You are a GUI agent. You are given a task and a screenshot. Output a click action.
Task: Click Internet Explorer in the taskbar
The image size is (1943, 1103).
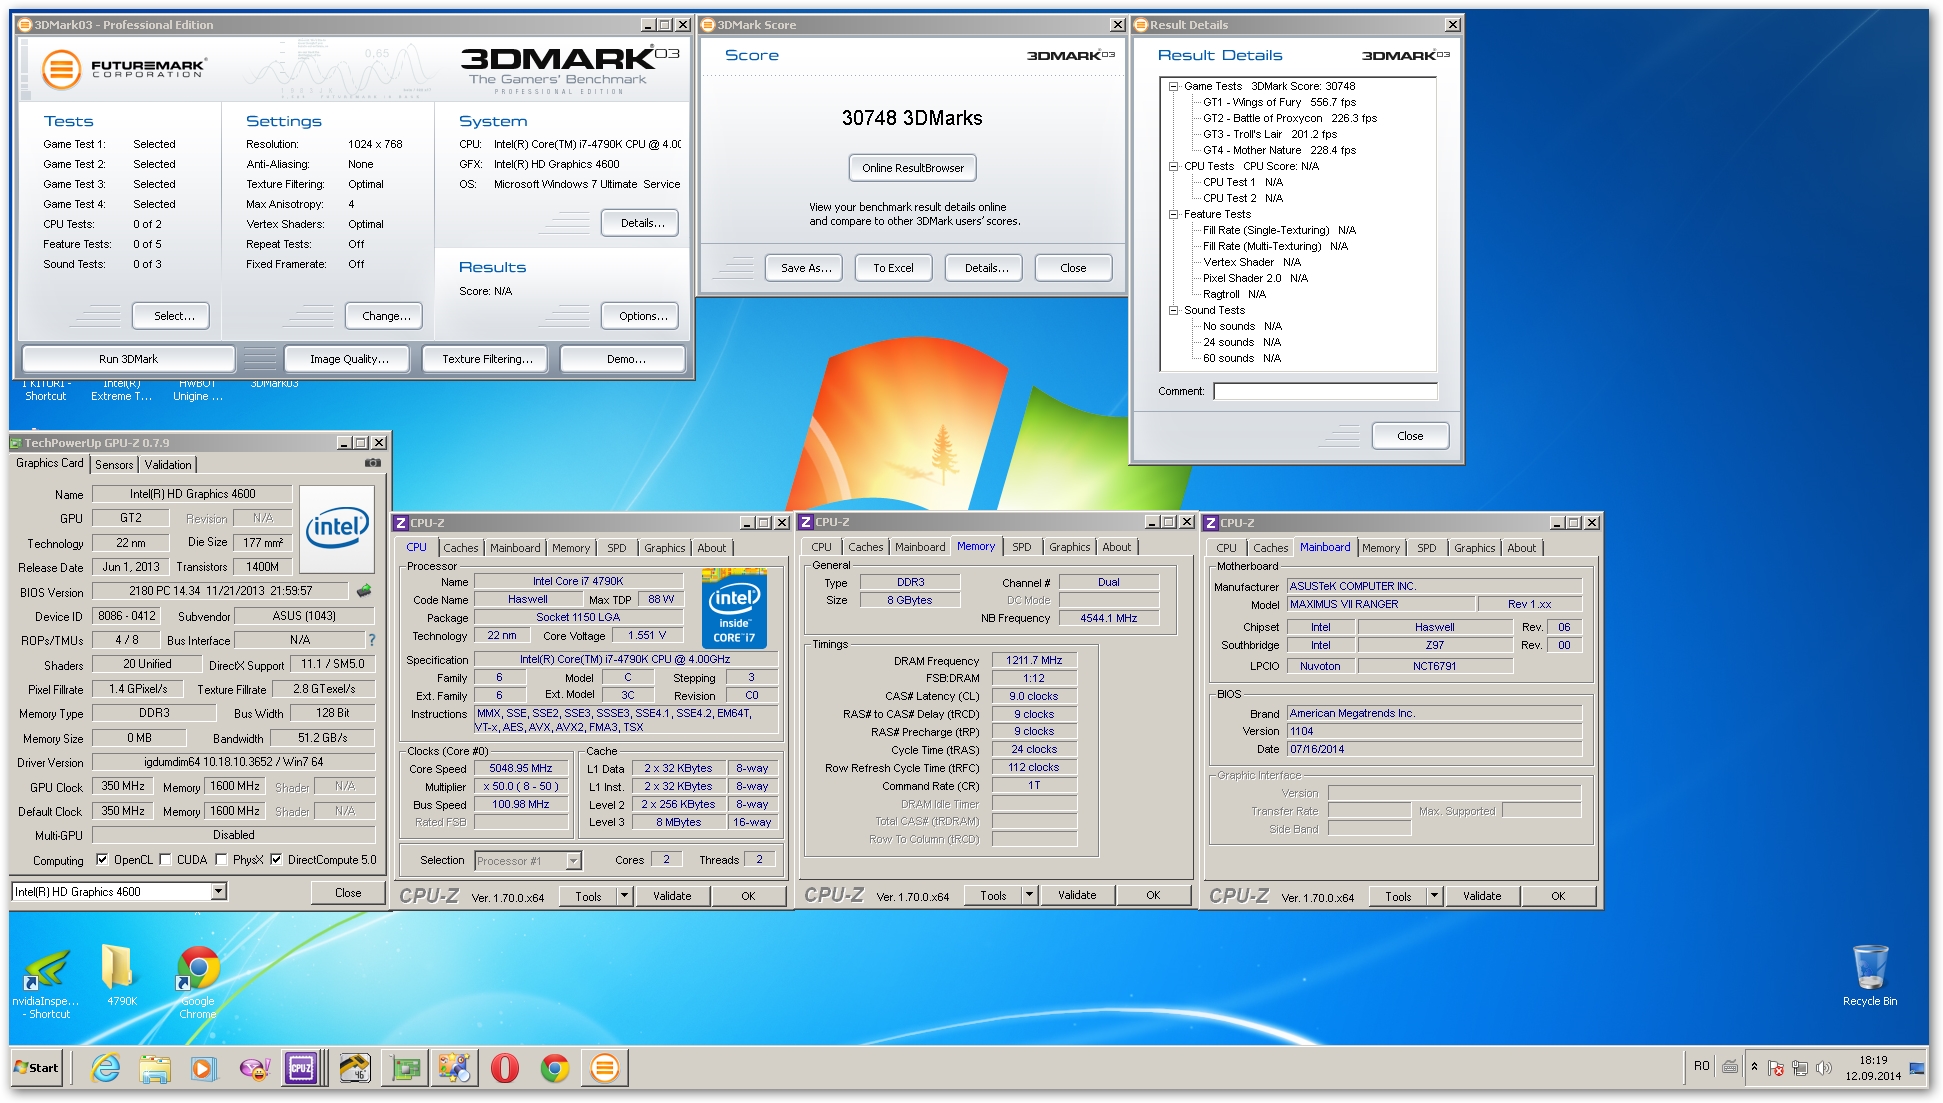[105, 1068]
